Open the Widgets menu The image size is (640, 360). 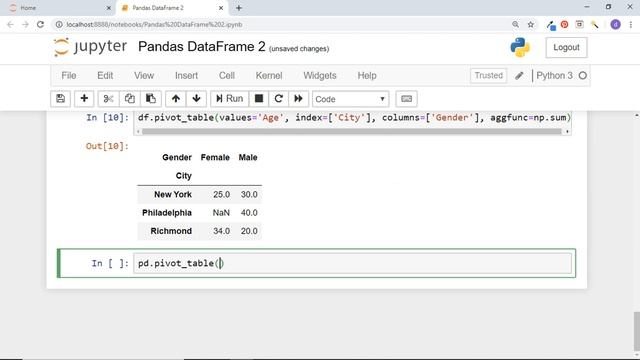pos(320,76)
